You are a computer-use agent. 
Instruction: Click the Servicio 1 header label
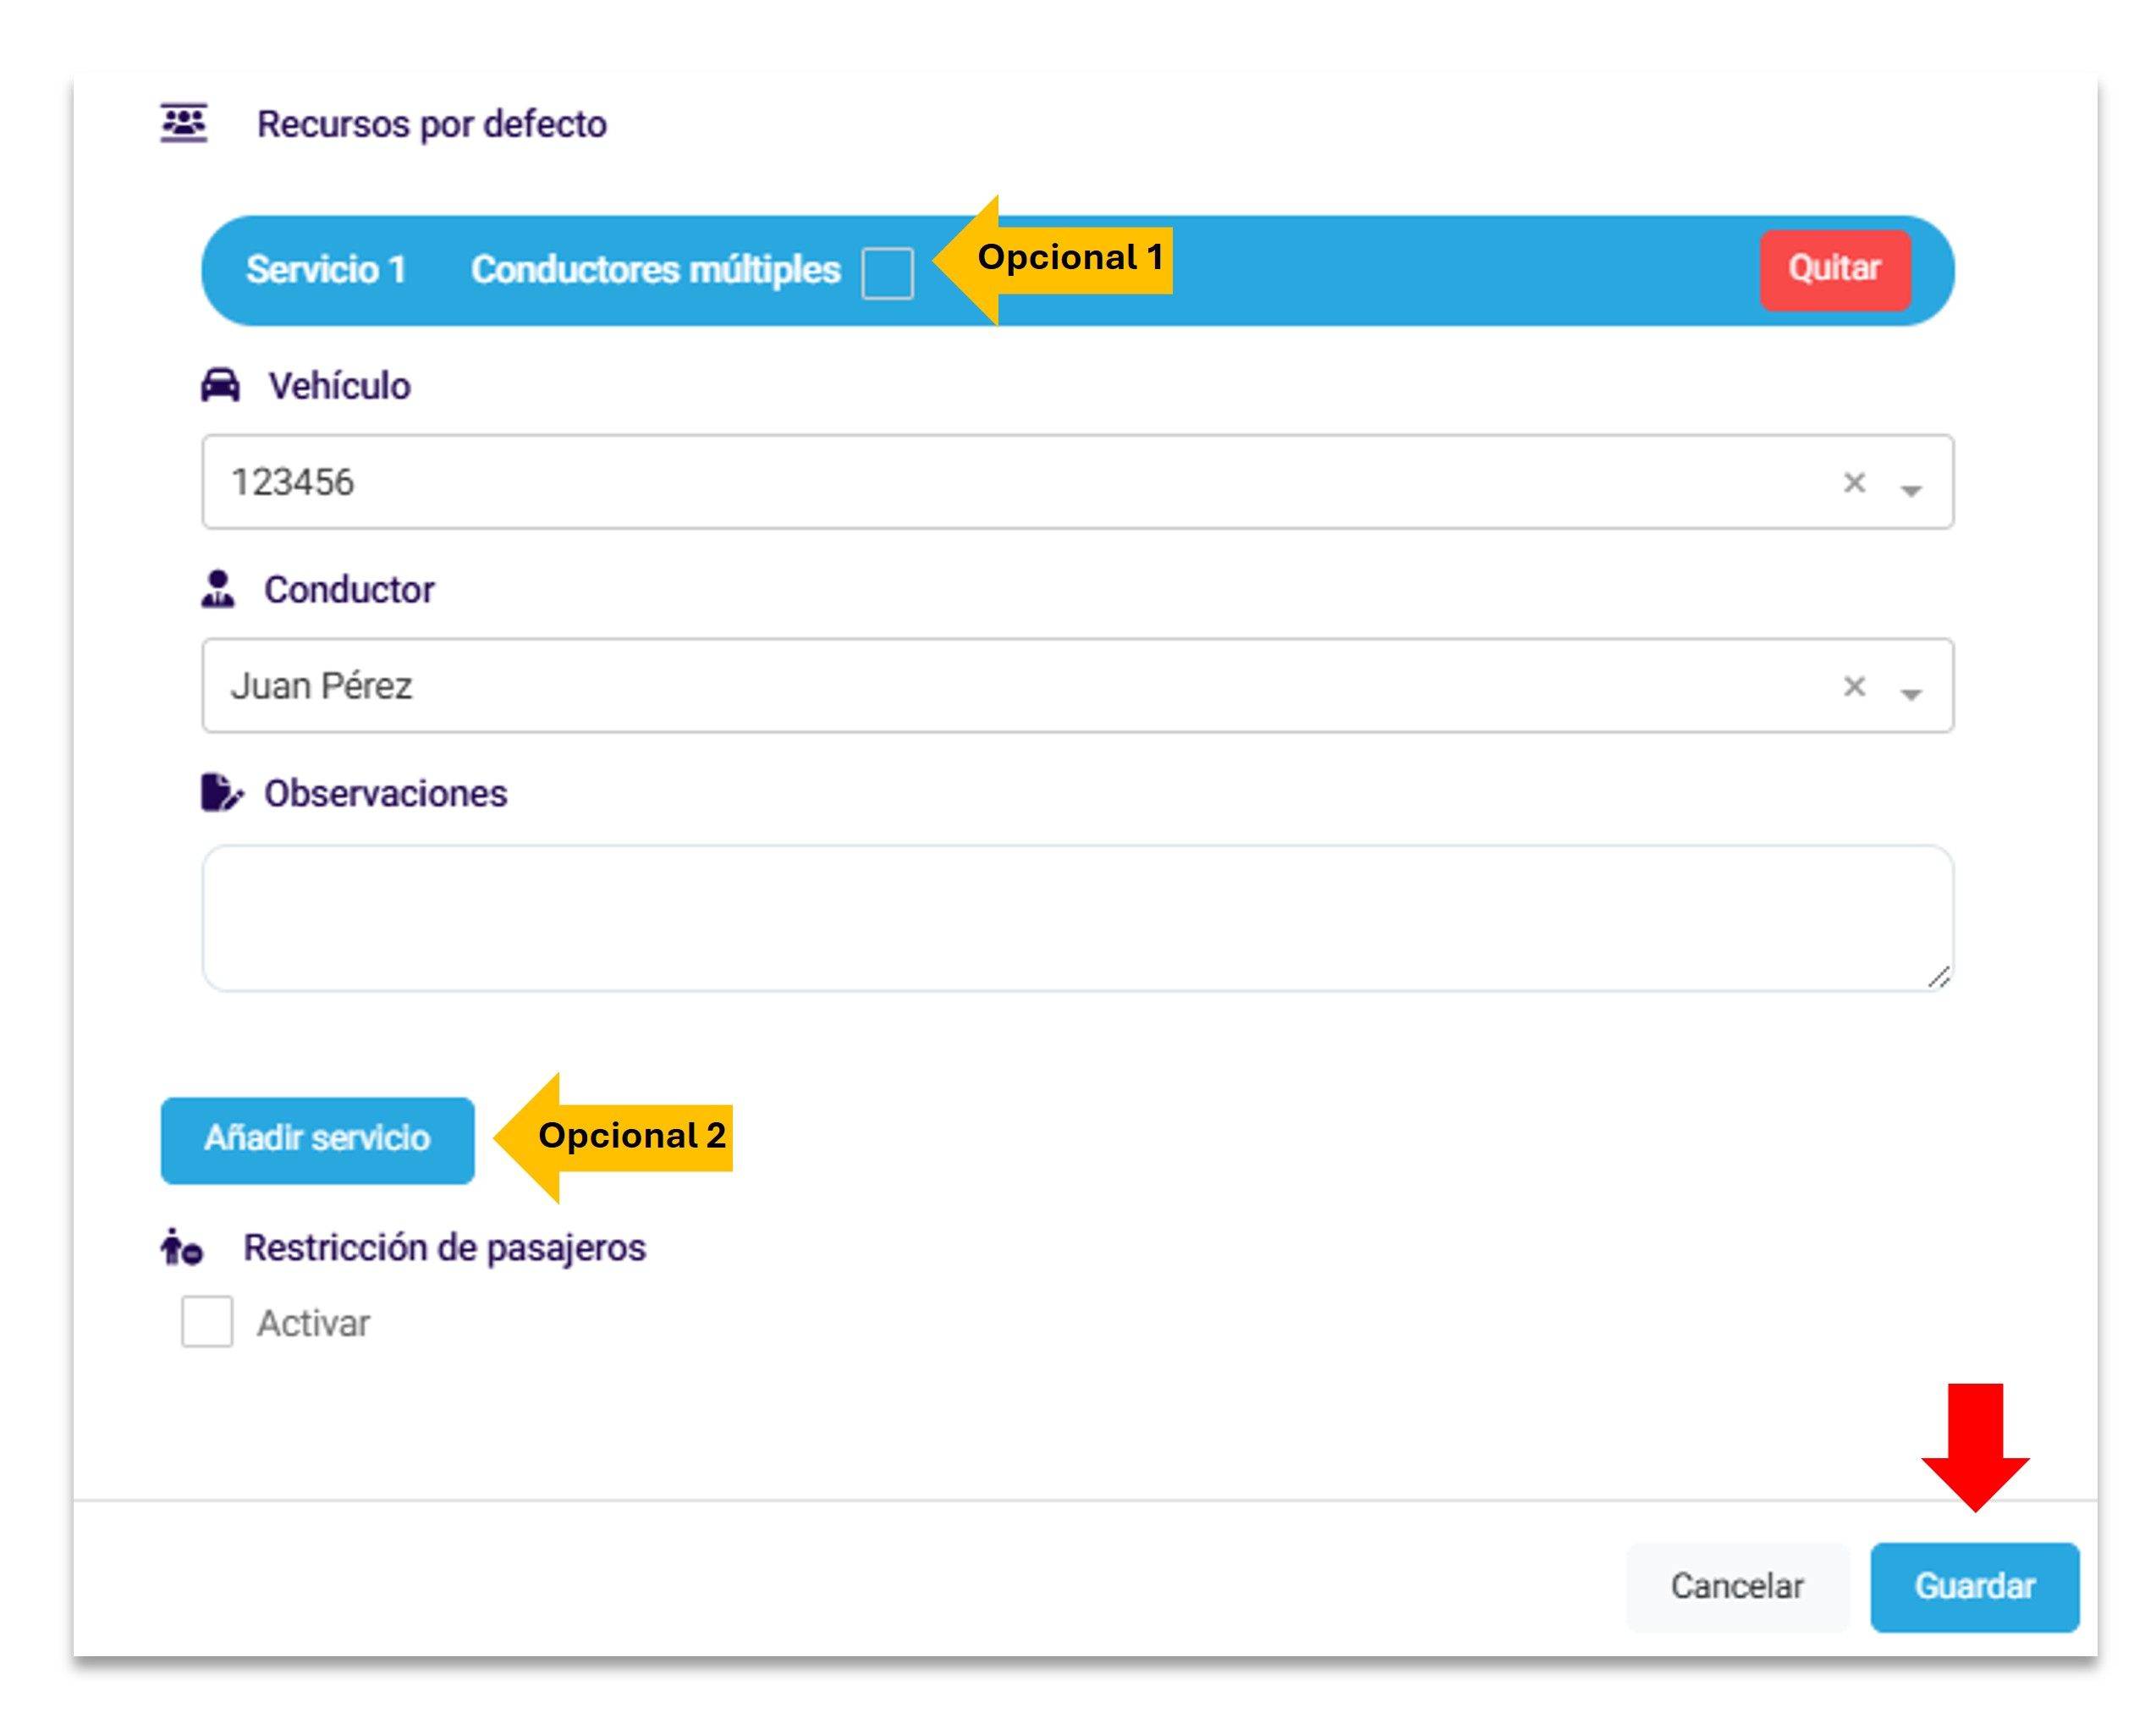pos(326,270)
